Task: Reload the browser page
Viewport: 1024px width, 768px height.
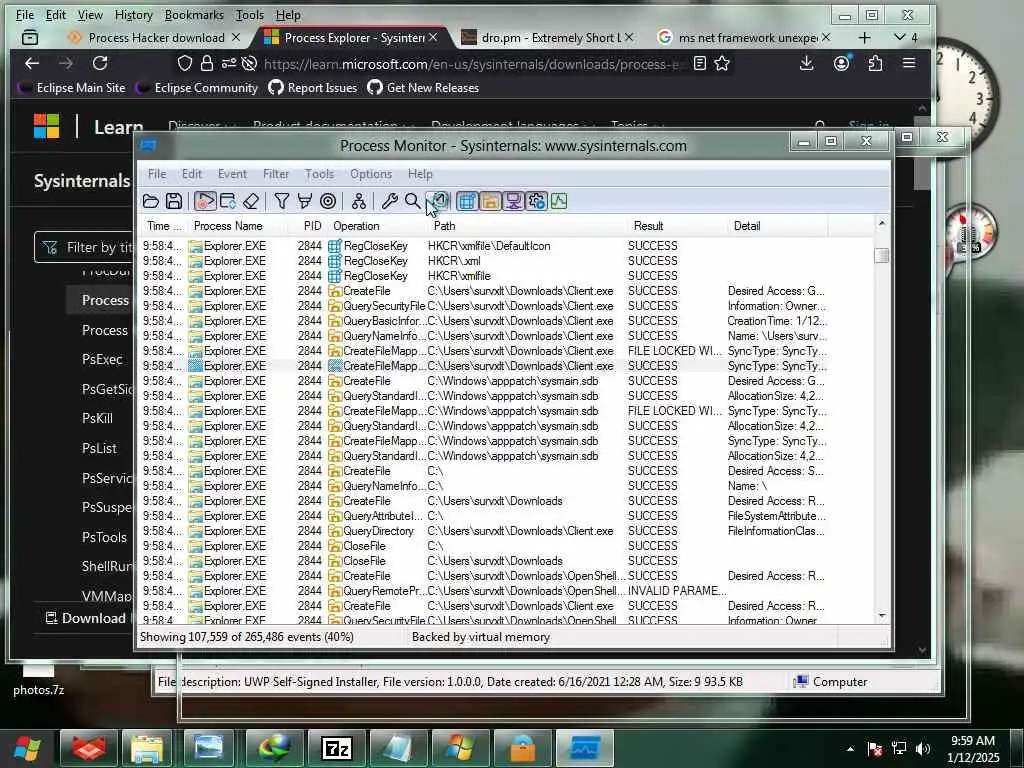Action: point(100,63)
